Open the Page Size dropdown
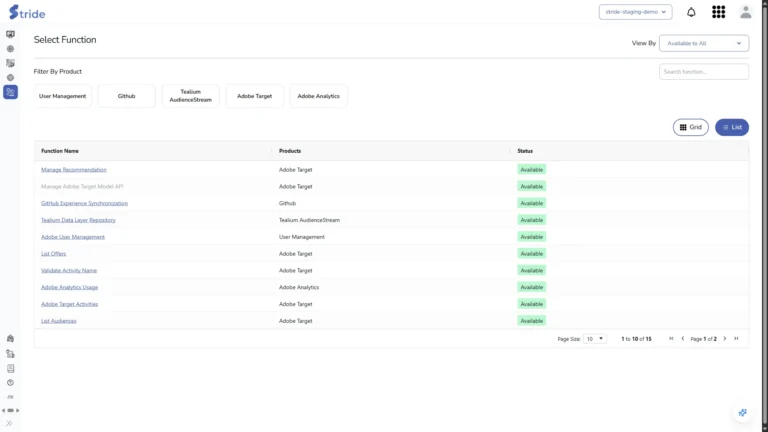 coord(595,339)
